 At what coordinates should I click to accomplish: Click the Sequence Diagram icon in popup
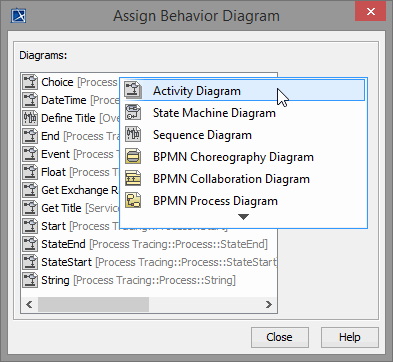(x=133, y=134)
